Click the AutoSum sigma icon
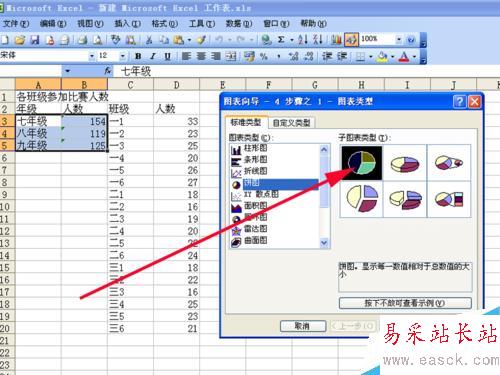 281,40
